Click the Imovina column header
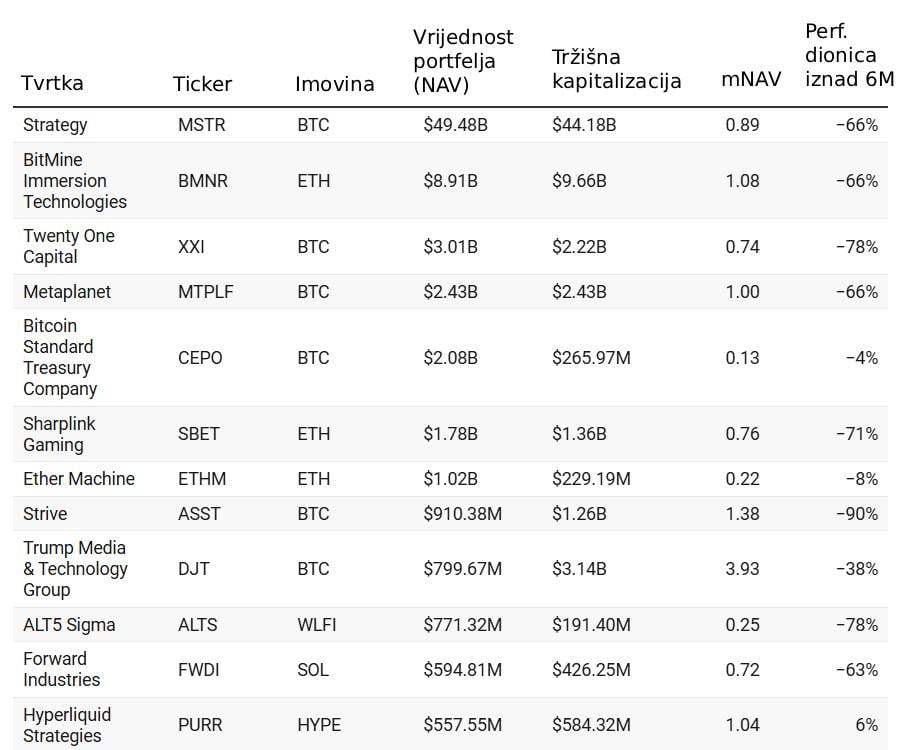Image resolution: width=899 pixels, height=750 pixels. point(334,84)
